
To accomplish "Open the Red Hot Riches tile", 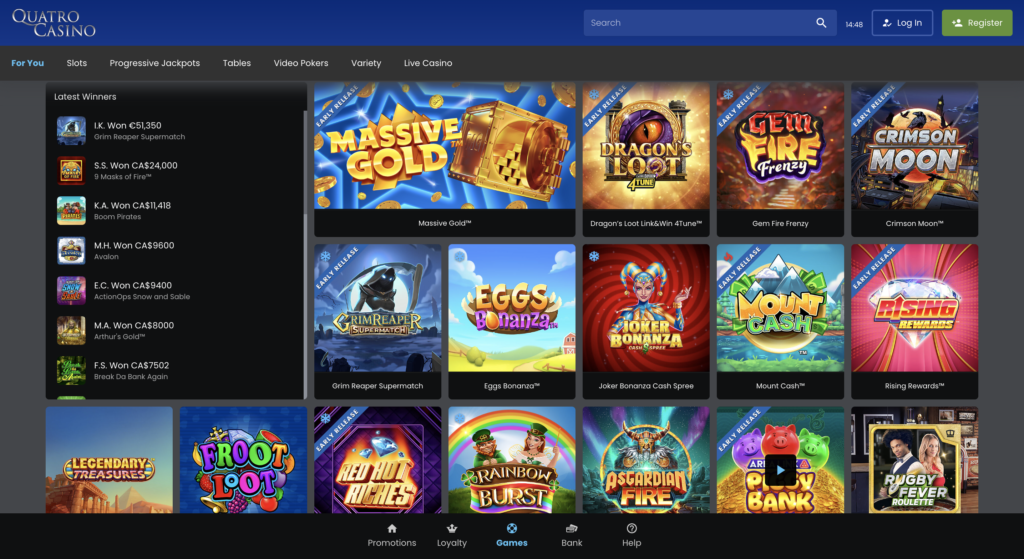I will [377, 460].
